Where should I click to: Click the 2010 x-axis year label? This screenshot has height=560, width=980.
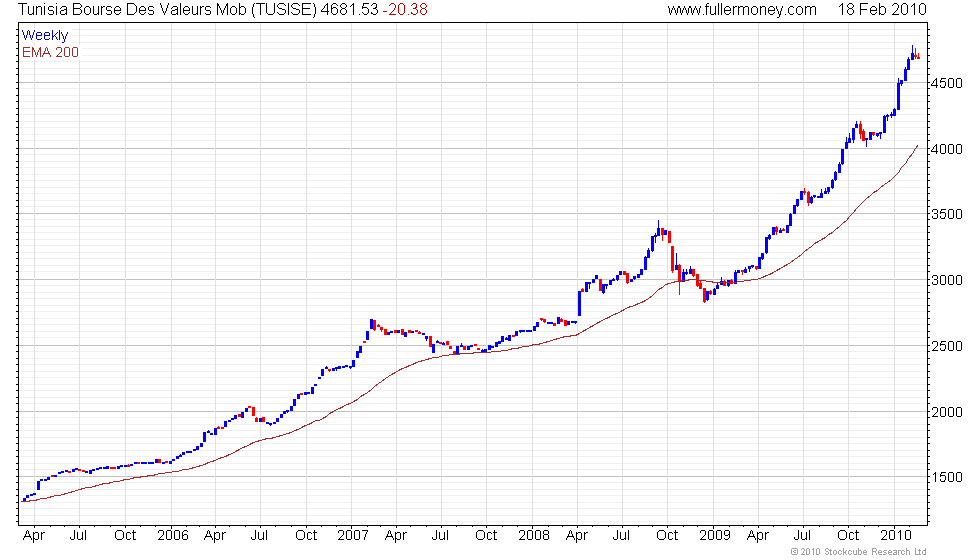point(896,536)
